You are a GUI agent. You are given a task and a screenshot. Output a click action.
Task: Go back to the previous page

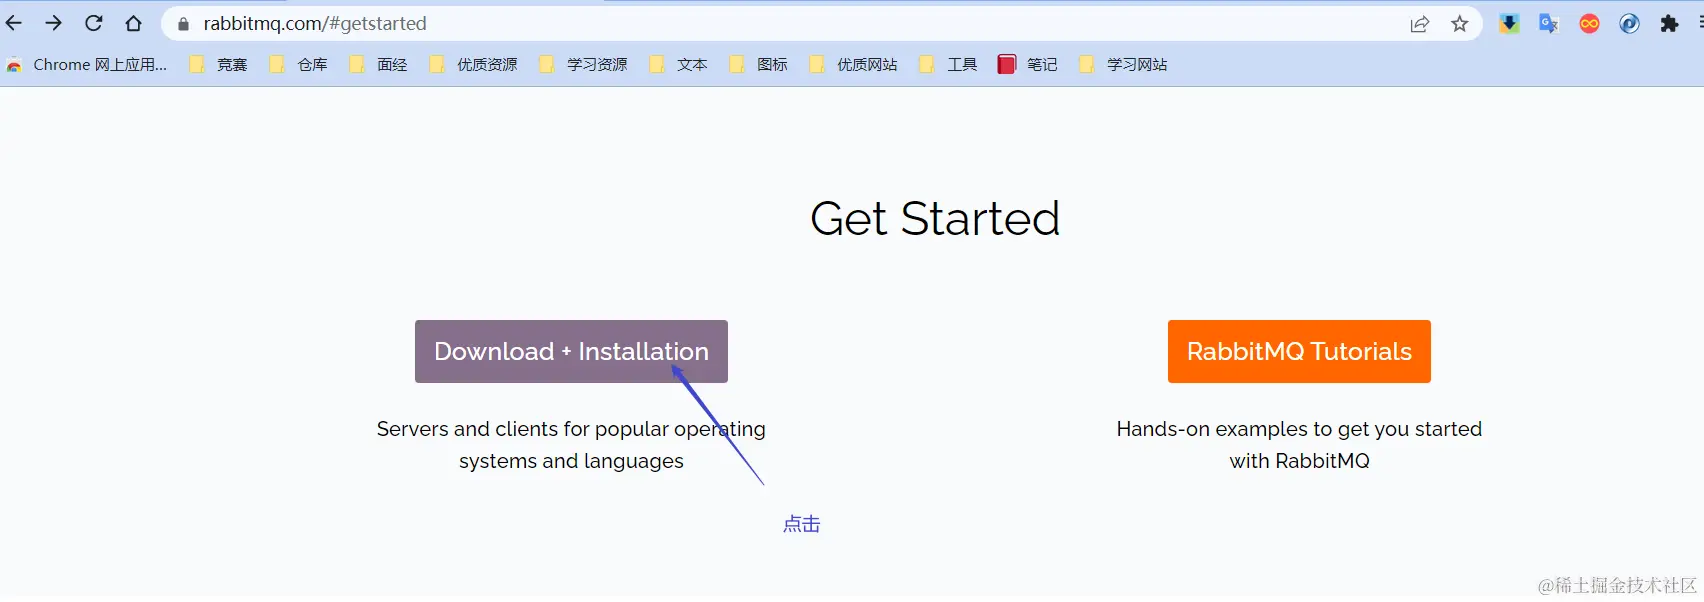13,23
